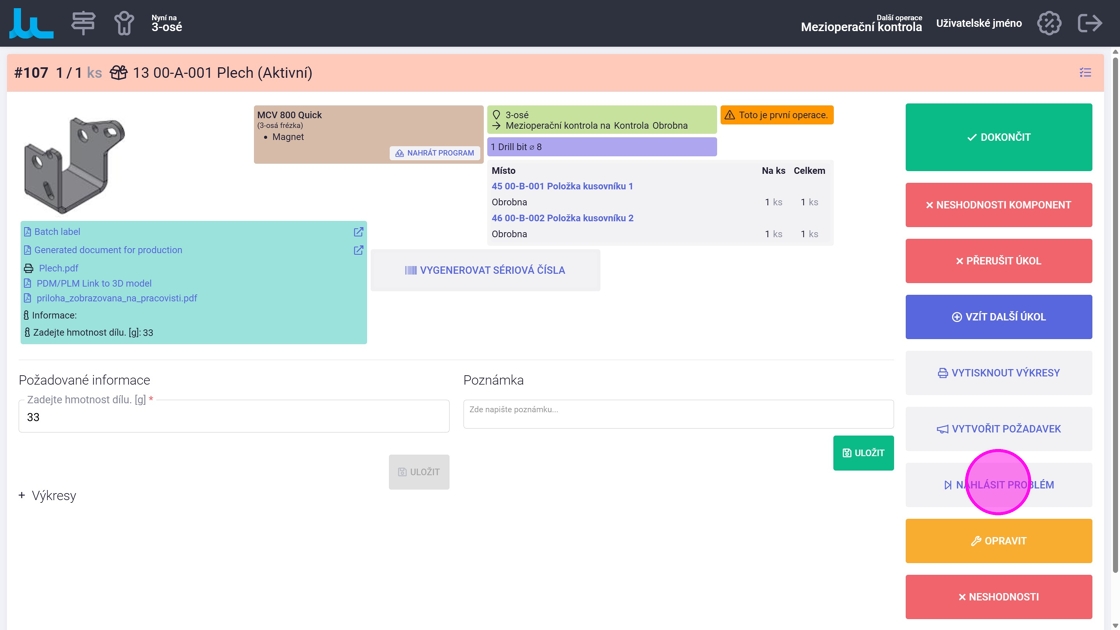The height and width of the screenshot is (630, 1120).
Task: Click NESHODNOSTI KOMPONENT button
Action: 999,205
